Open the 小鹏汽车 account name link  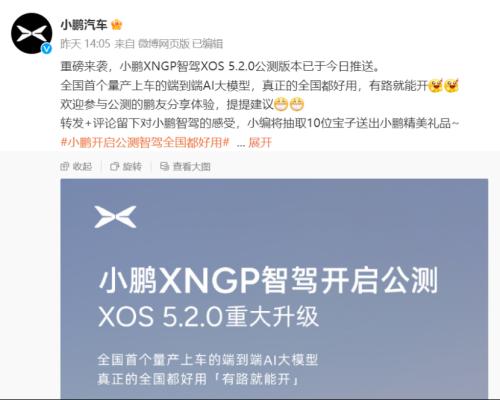pyautogui.click(x=84, y=25)
